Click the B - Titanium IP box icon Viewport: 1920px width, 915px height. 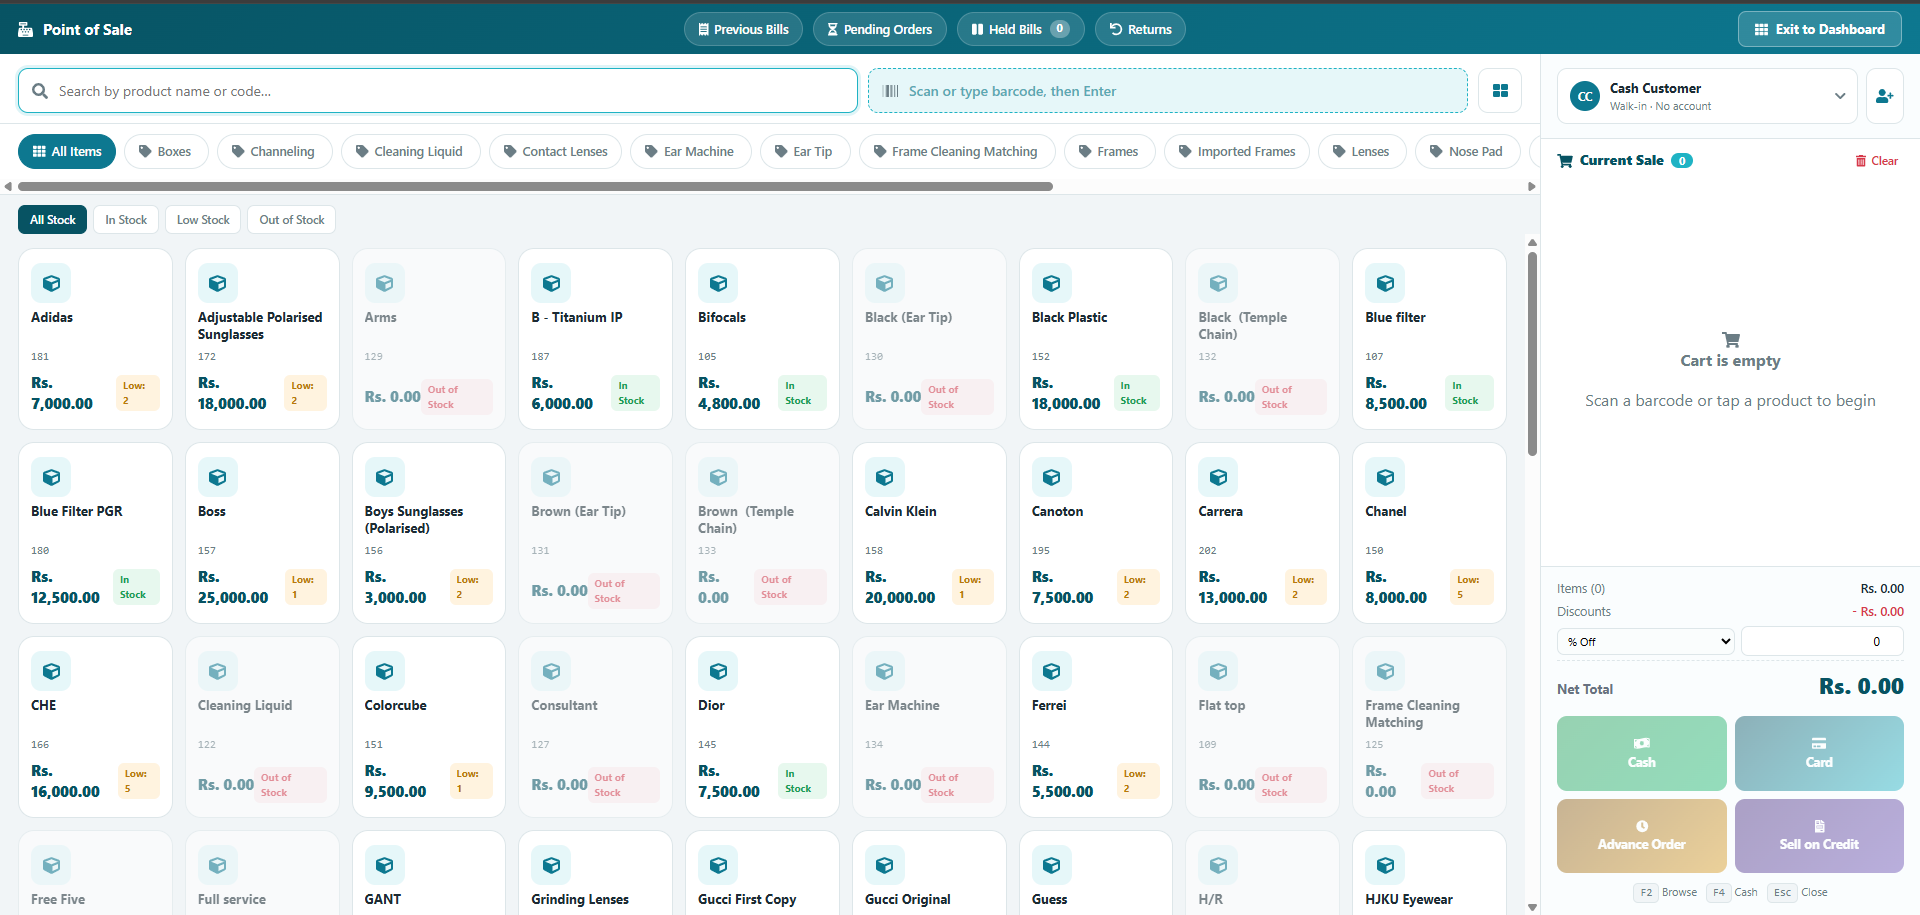click(551, 284)
